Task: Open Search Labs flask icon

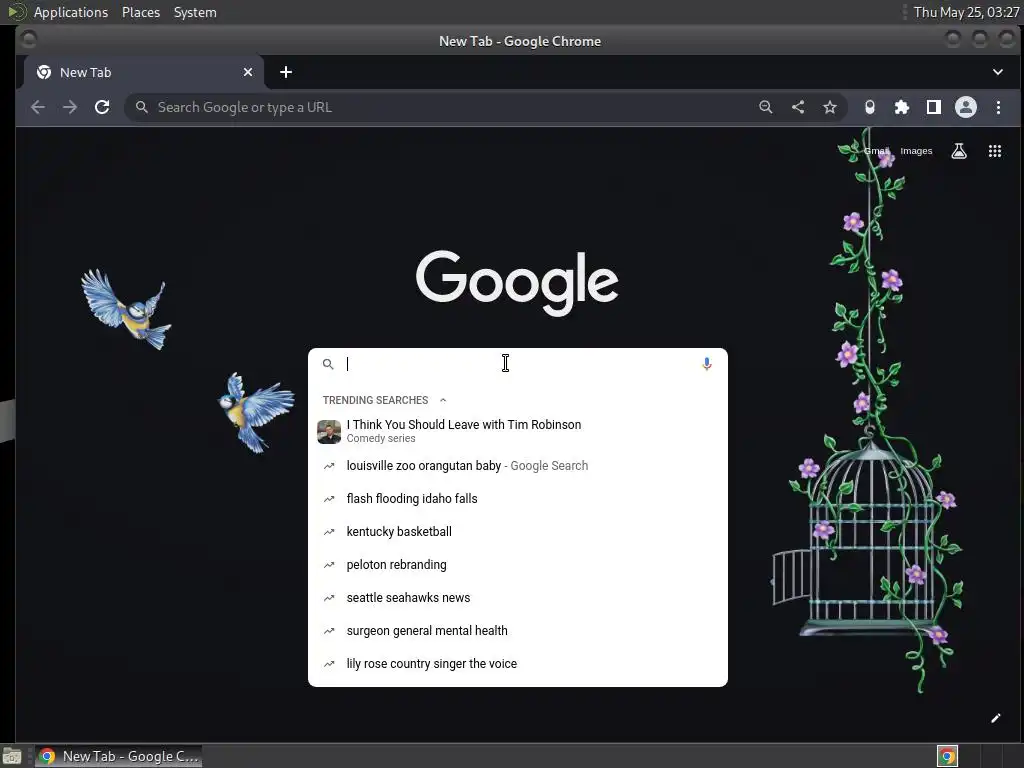Action: [959, 151]
